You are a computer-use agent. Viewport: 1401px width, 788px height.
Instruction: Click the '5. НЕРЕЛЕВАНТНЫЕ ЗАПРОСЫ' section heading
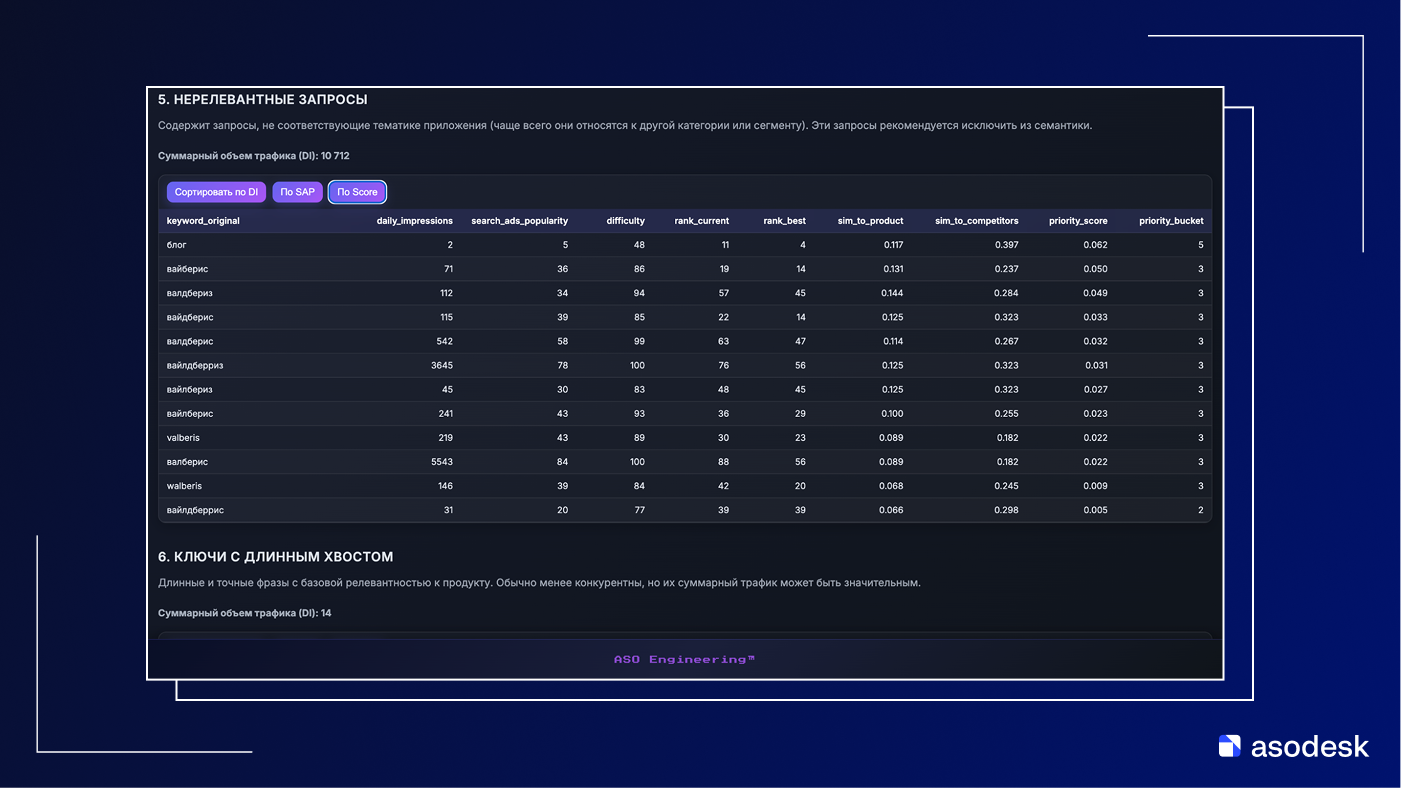(263, 100)
